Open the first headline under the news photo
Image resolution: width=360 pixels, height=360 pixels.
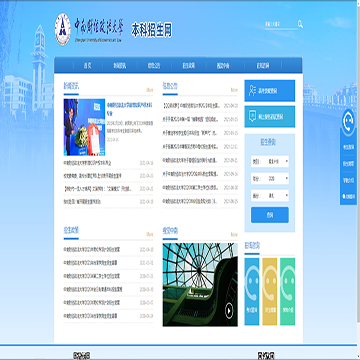(87, 163)
